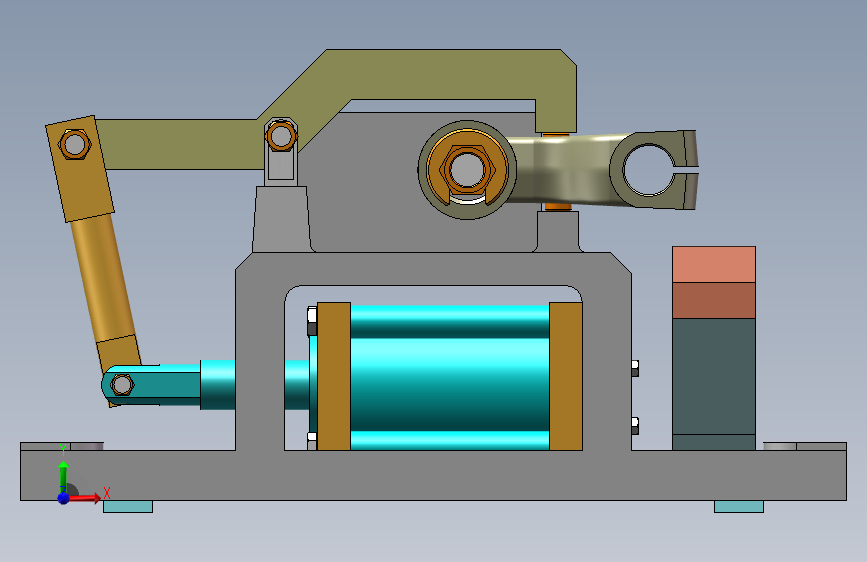Click the upper bolt on the frame's right side
This screenshot has width=867, height=562.
[x=635, y=368]
